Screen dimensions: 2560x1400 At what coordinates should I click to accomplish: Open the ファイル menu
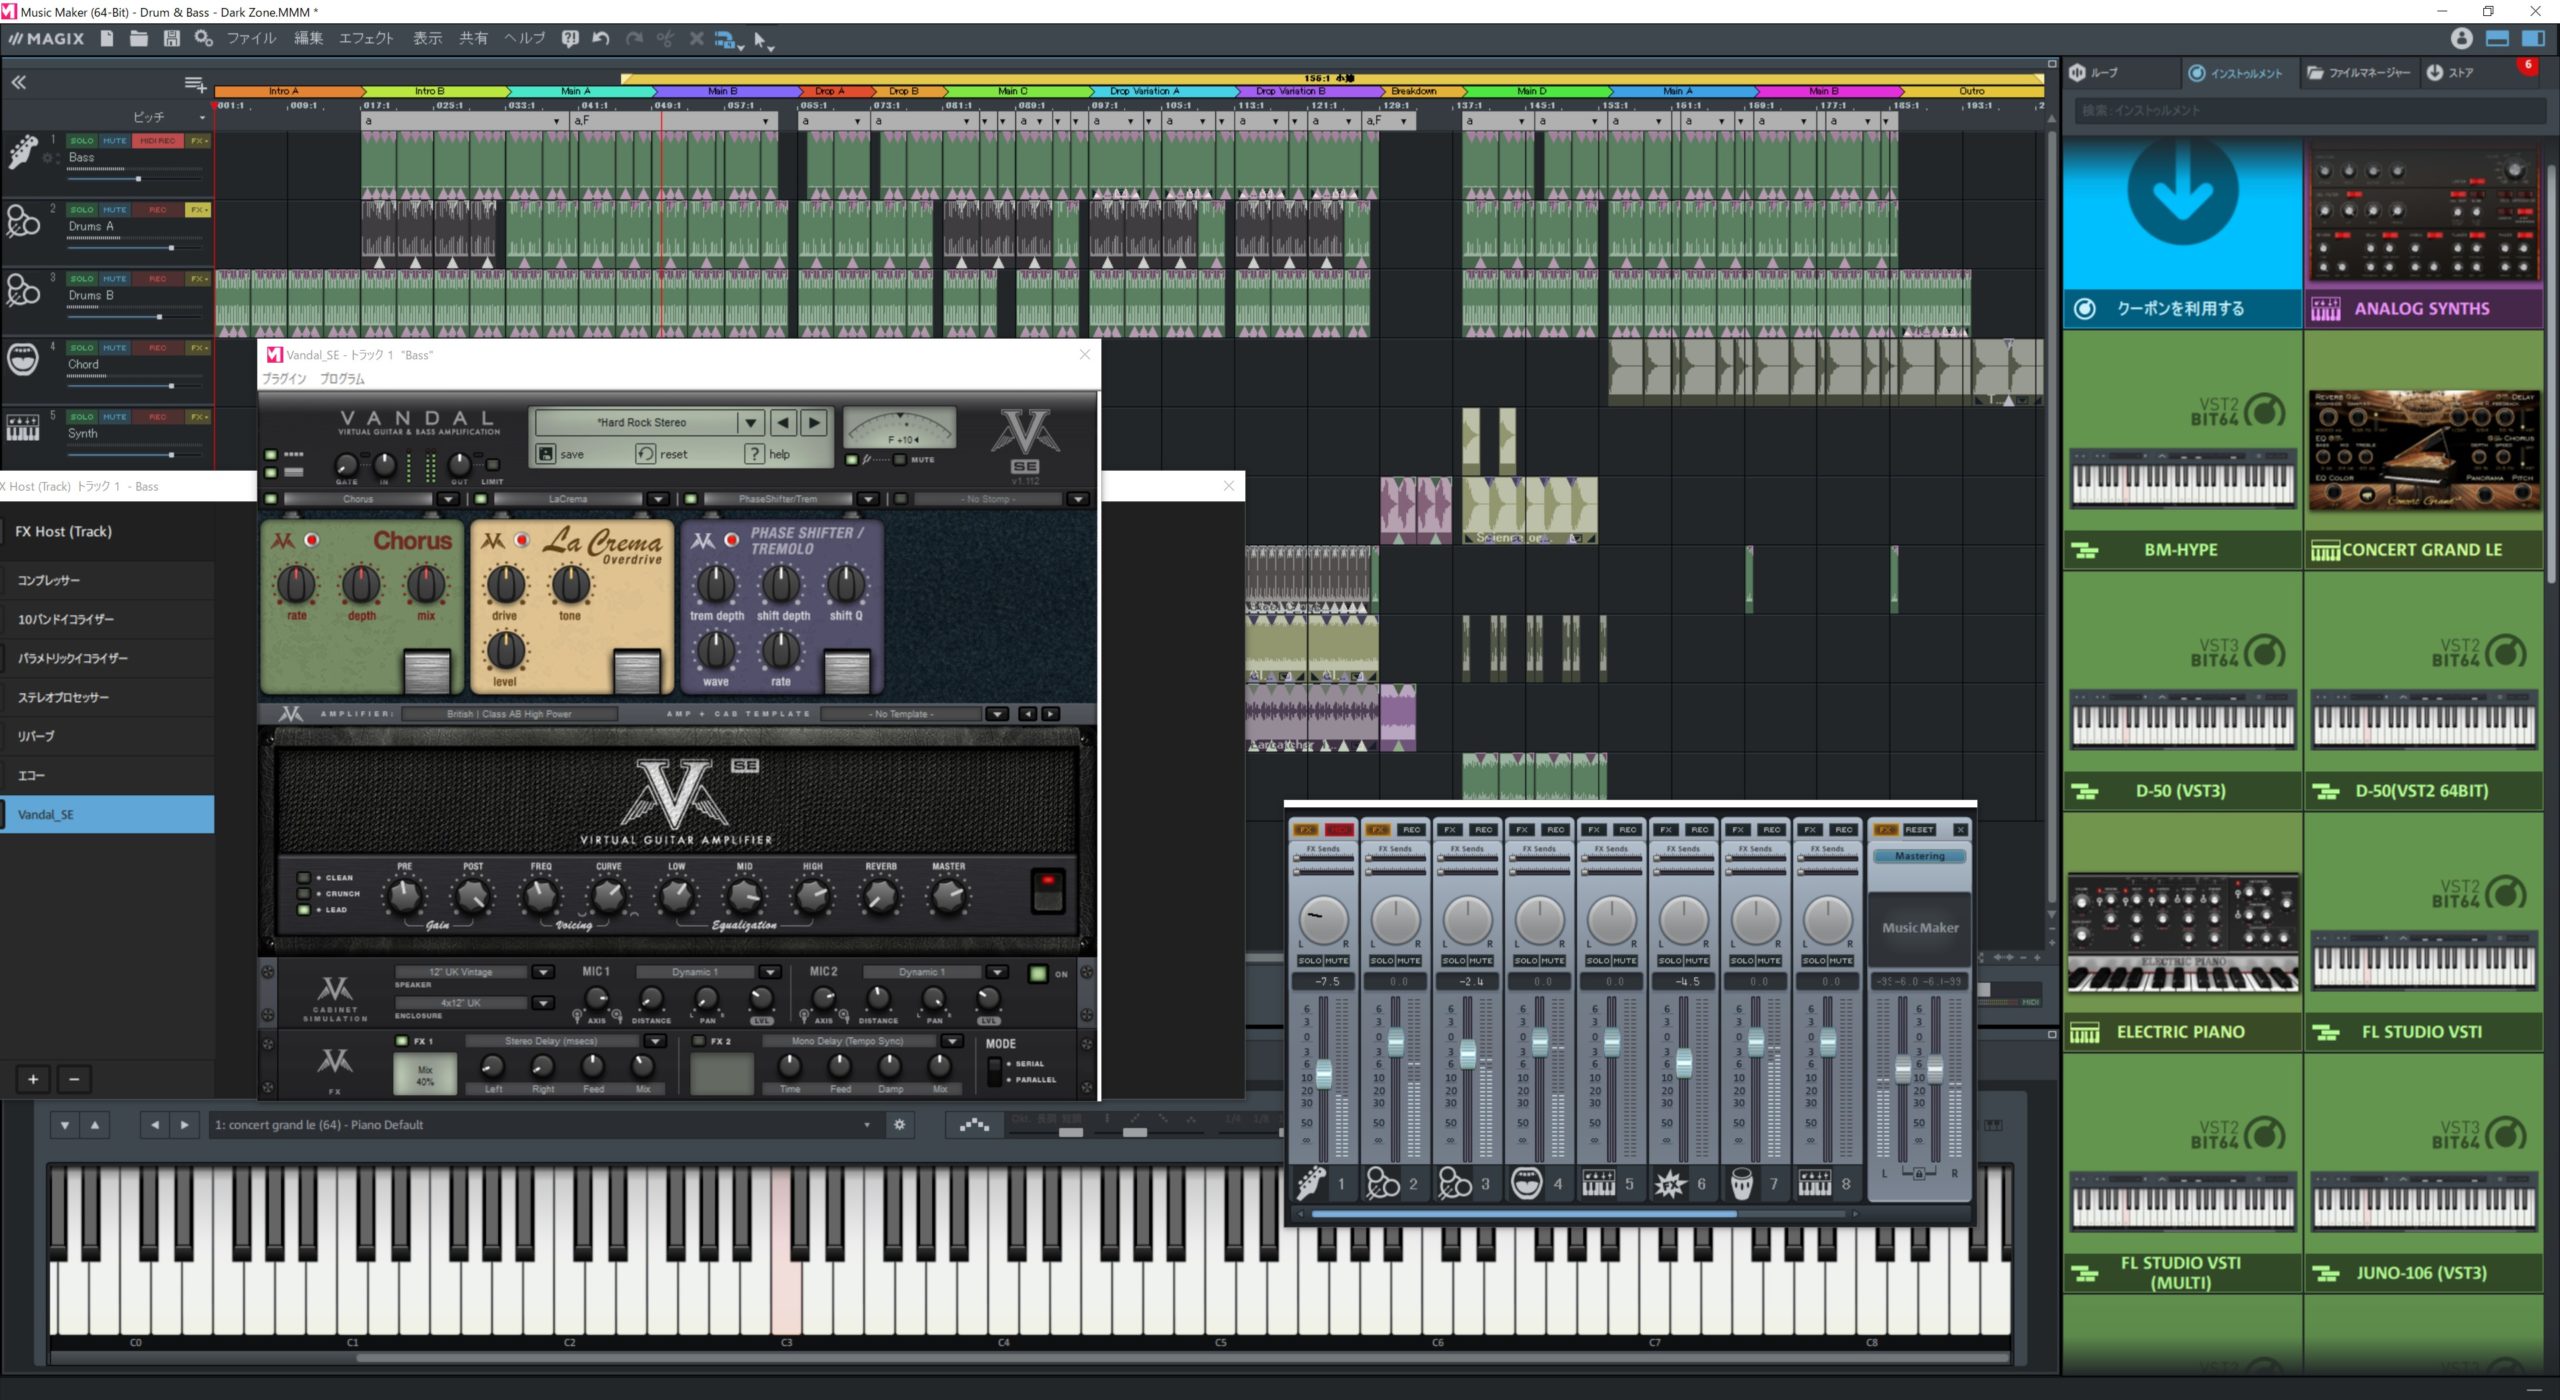pos(251,39)
